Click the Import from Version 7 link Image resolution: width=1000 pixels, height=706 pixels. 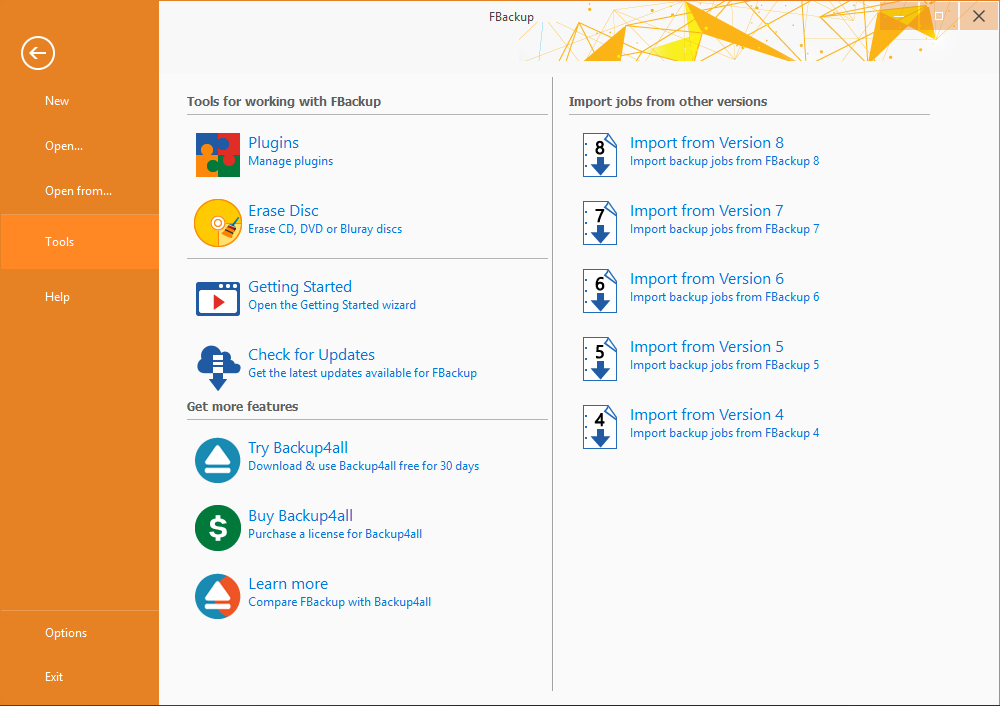point(706,211)
